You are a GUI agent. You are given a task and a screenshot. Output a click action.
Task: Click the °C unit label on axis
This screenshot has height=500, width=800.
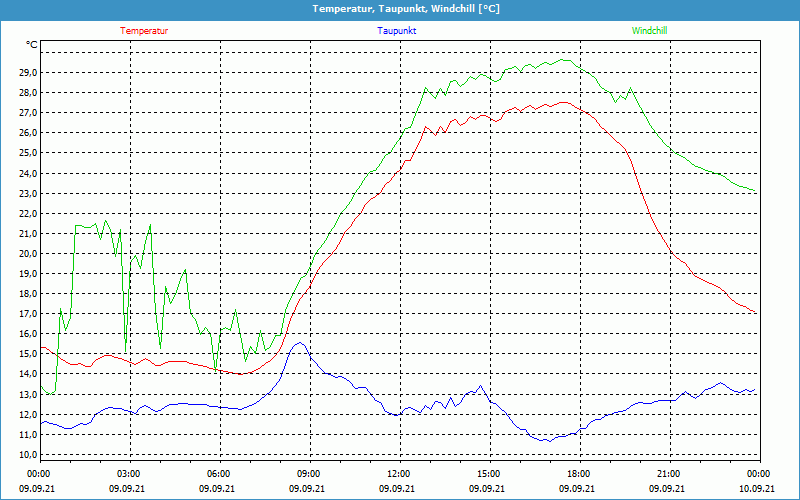pos(31,45)
